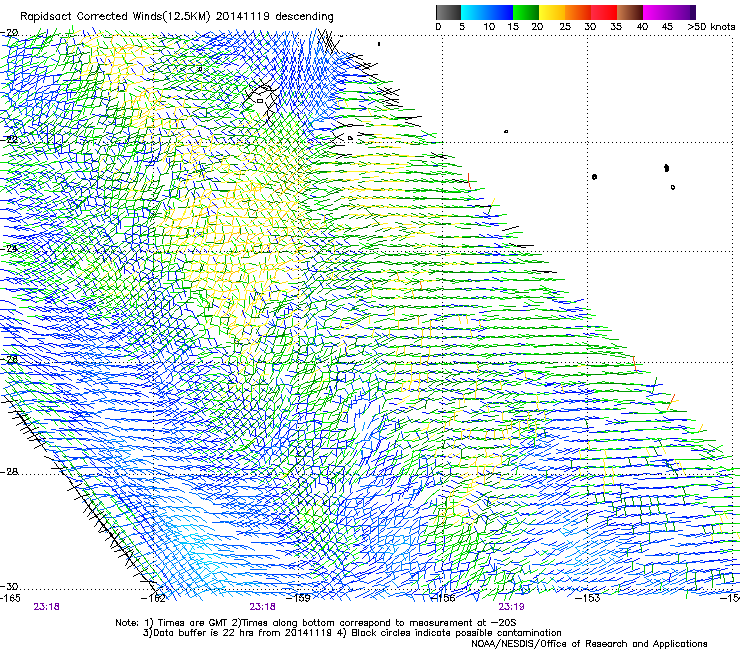Click the note 'Times are GMT'
This screenshot has height=650, width=740.
[x=193, y=623]
